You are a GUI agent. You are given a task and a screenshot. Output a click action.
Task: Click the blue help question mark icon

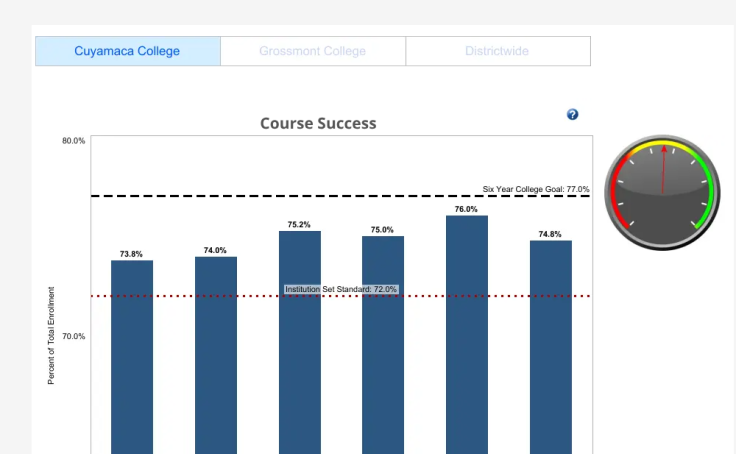pyautogui.click(x=572, y=115)
